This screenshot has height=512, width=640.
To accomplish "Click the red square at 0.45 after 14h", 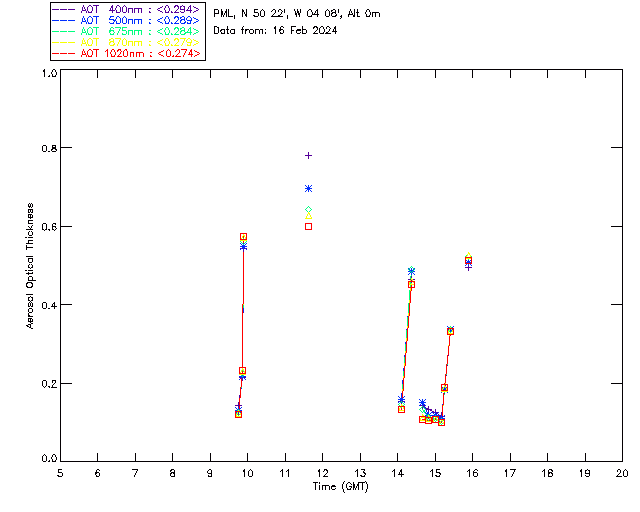I will (411, 285).
